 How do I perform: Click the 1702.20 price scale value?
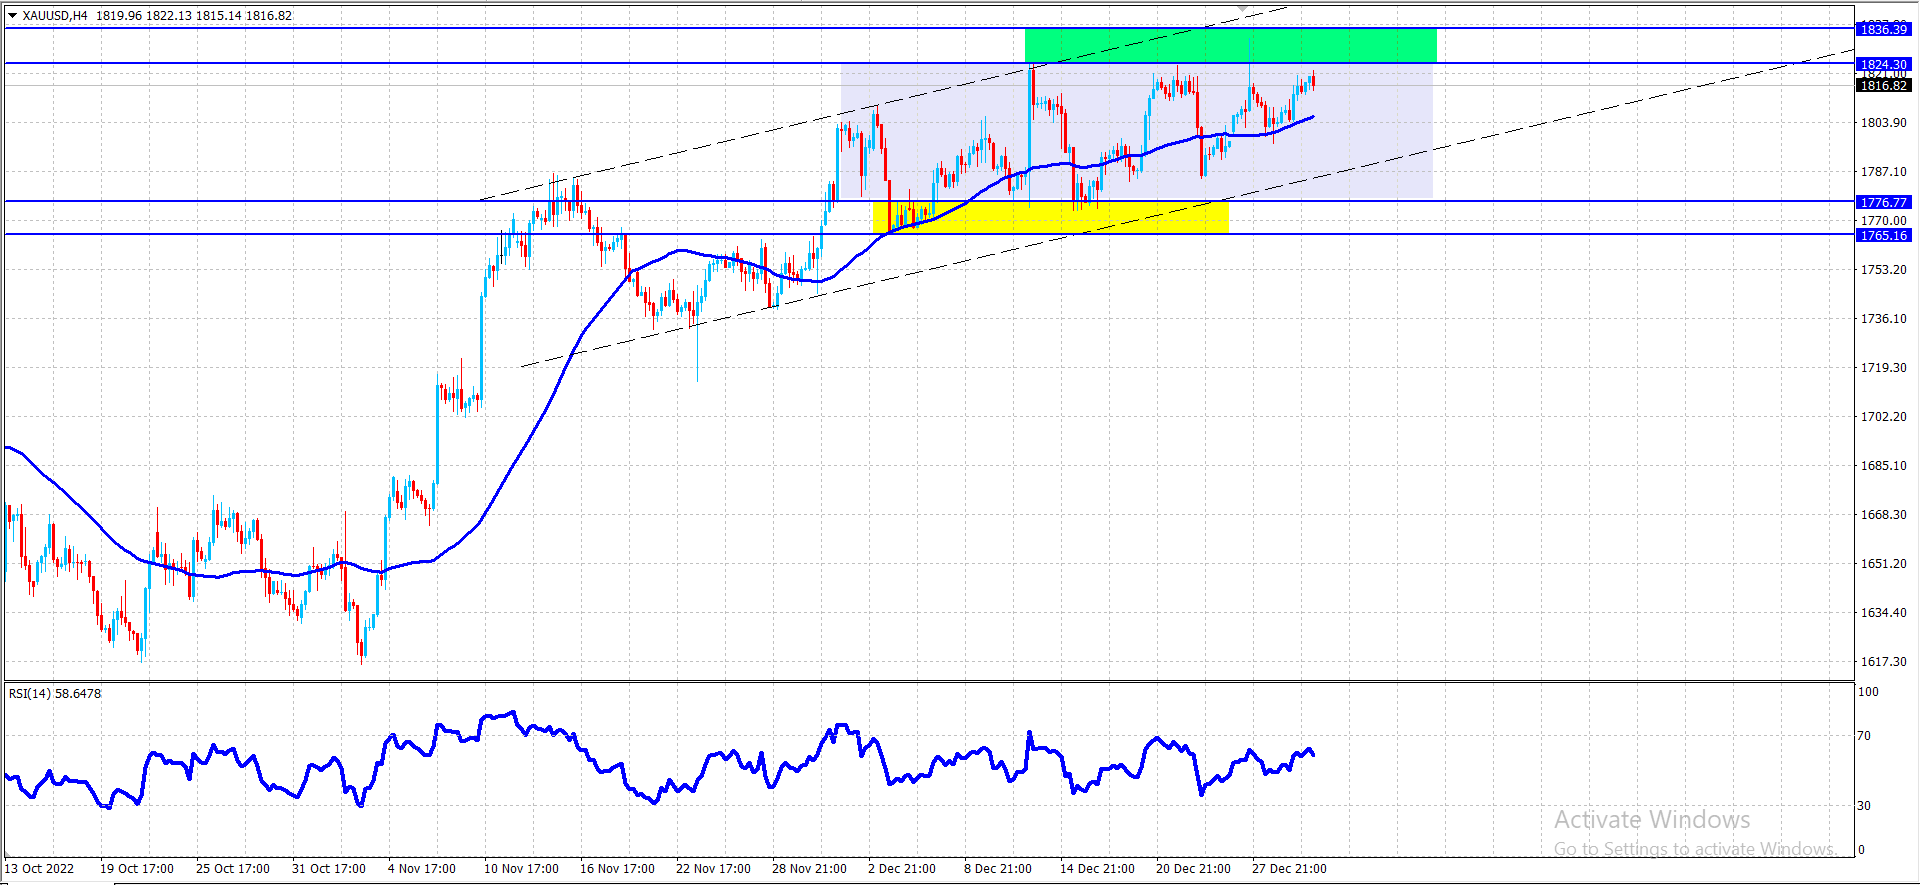click(1883, 416)
